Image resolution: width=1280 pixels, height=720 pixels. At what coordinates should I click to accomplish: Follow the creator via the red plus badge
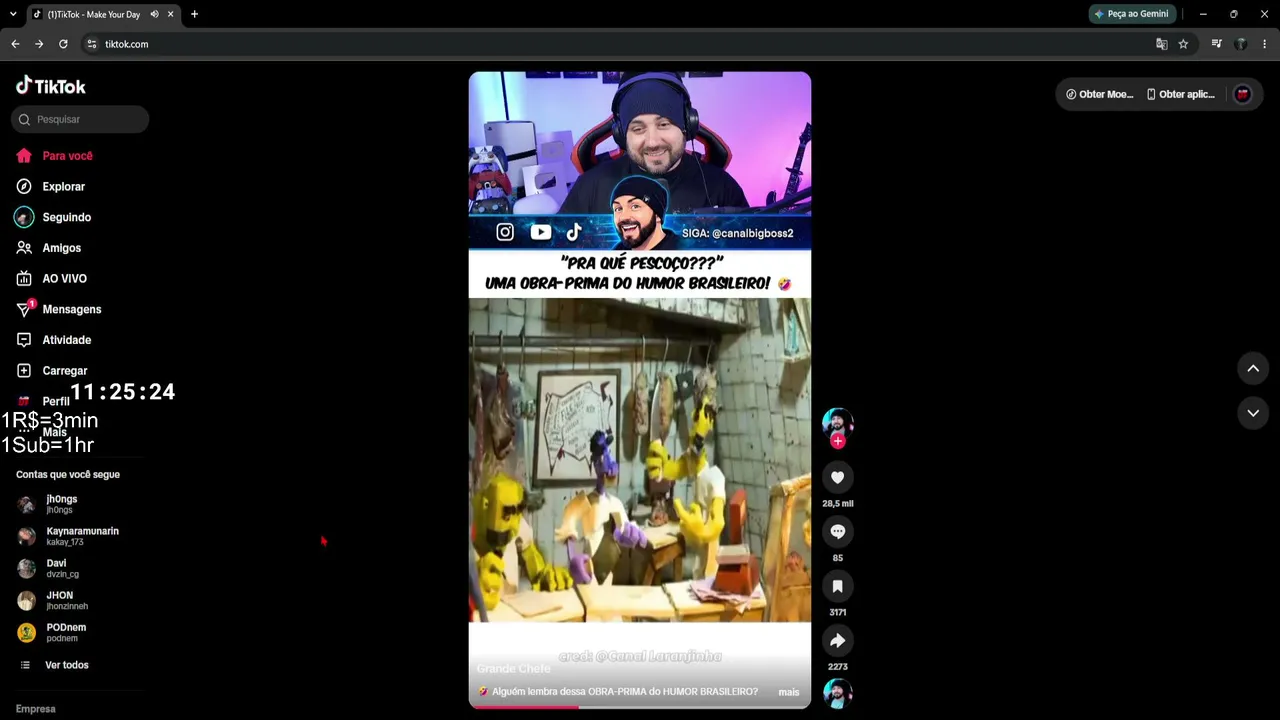click(x=838, y=441)
